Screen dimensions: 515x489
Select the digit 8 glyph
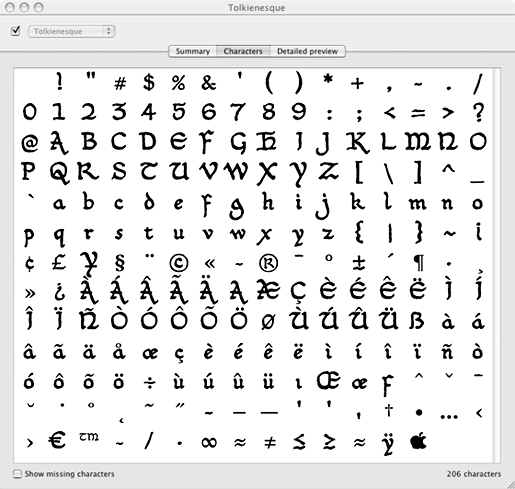[269, 111]
